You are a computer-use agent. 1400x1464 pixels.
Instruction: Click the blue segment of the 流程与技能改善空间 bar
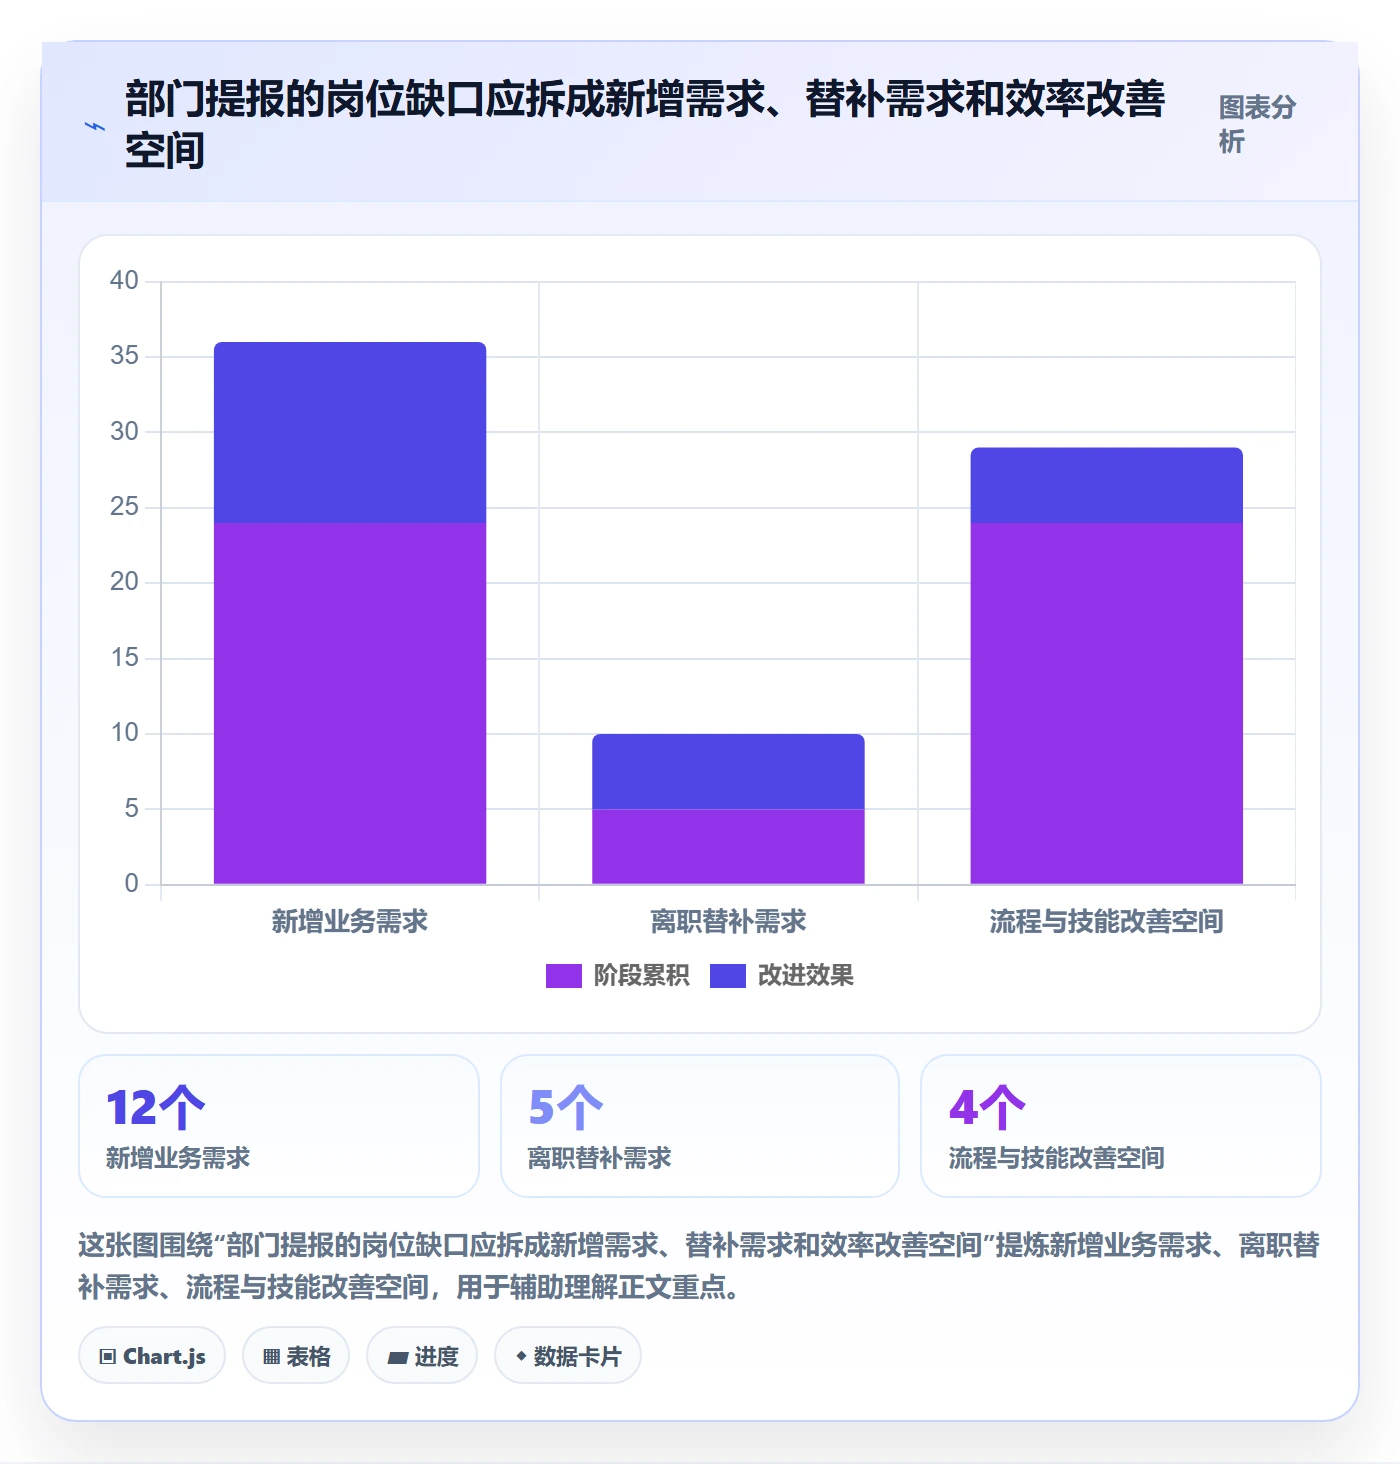[x=1107, y=485]
